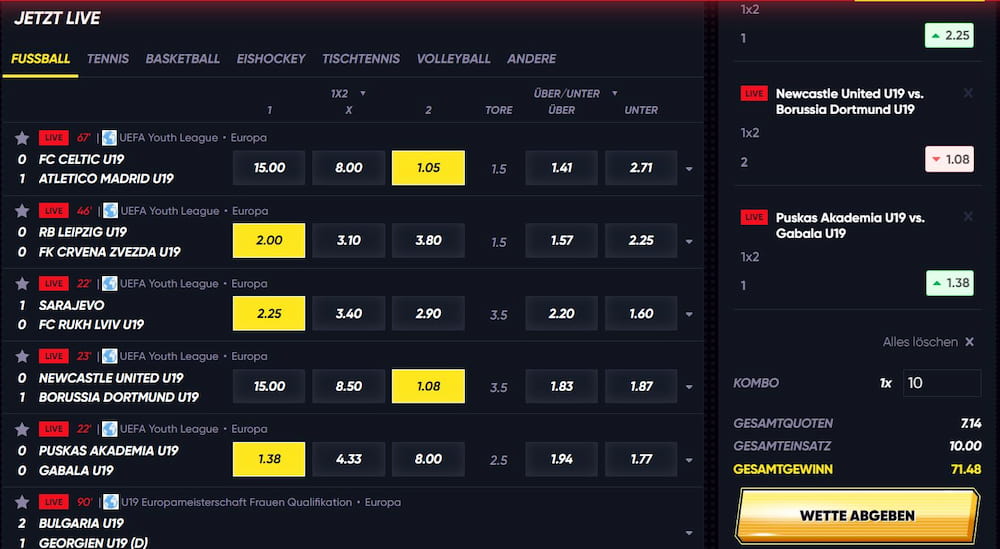Switch to the Tischtennis tab
The image size is (1000, 549).
(361, 59)
